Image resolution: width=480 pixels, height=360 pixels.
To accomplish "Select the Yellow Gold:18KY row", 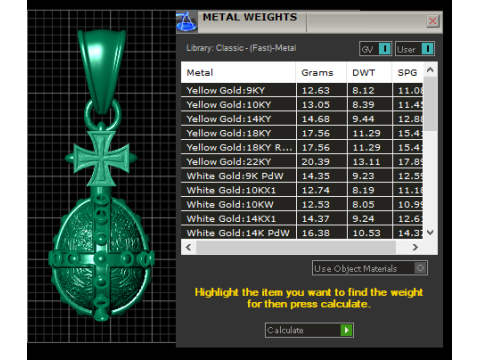I will [x=302, y=133].
